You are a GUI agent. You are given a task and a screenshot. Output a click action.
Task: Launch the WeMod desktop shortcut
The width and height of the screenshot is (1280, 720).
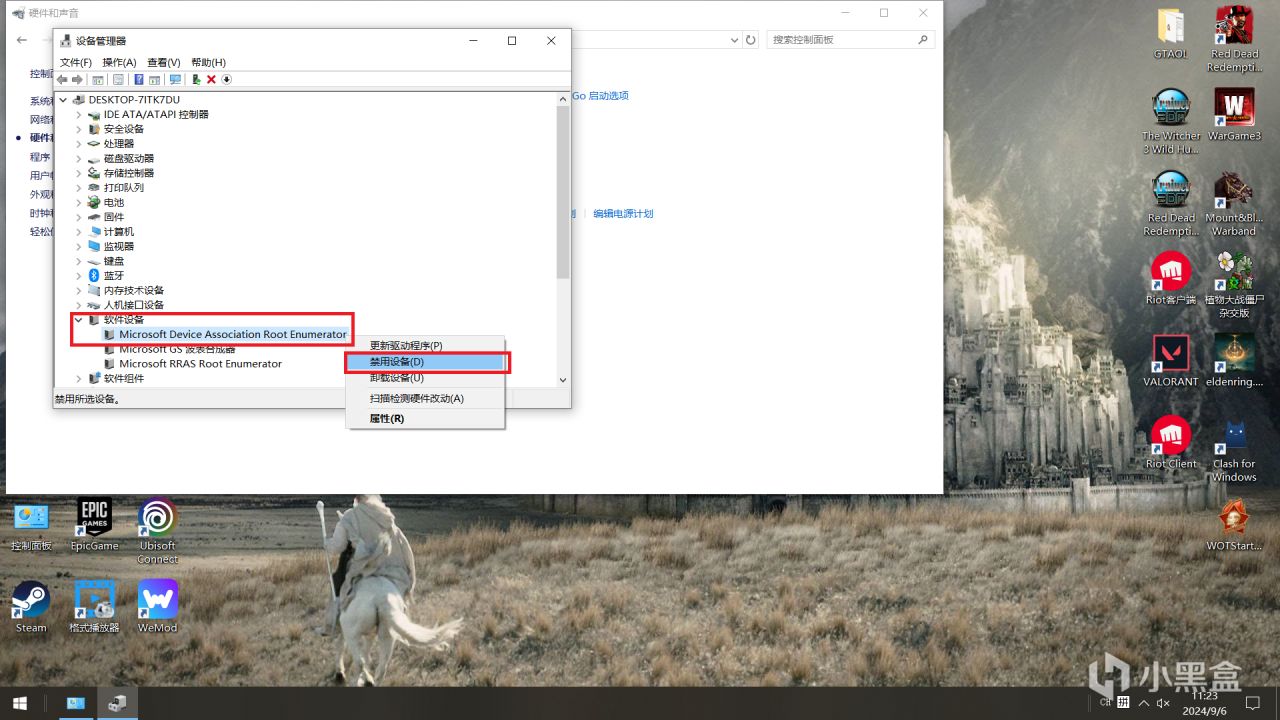pyautogui.click(x=157, y=606)
